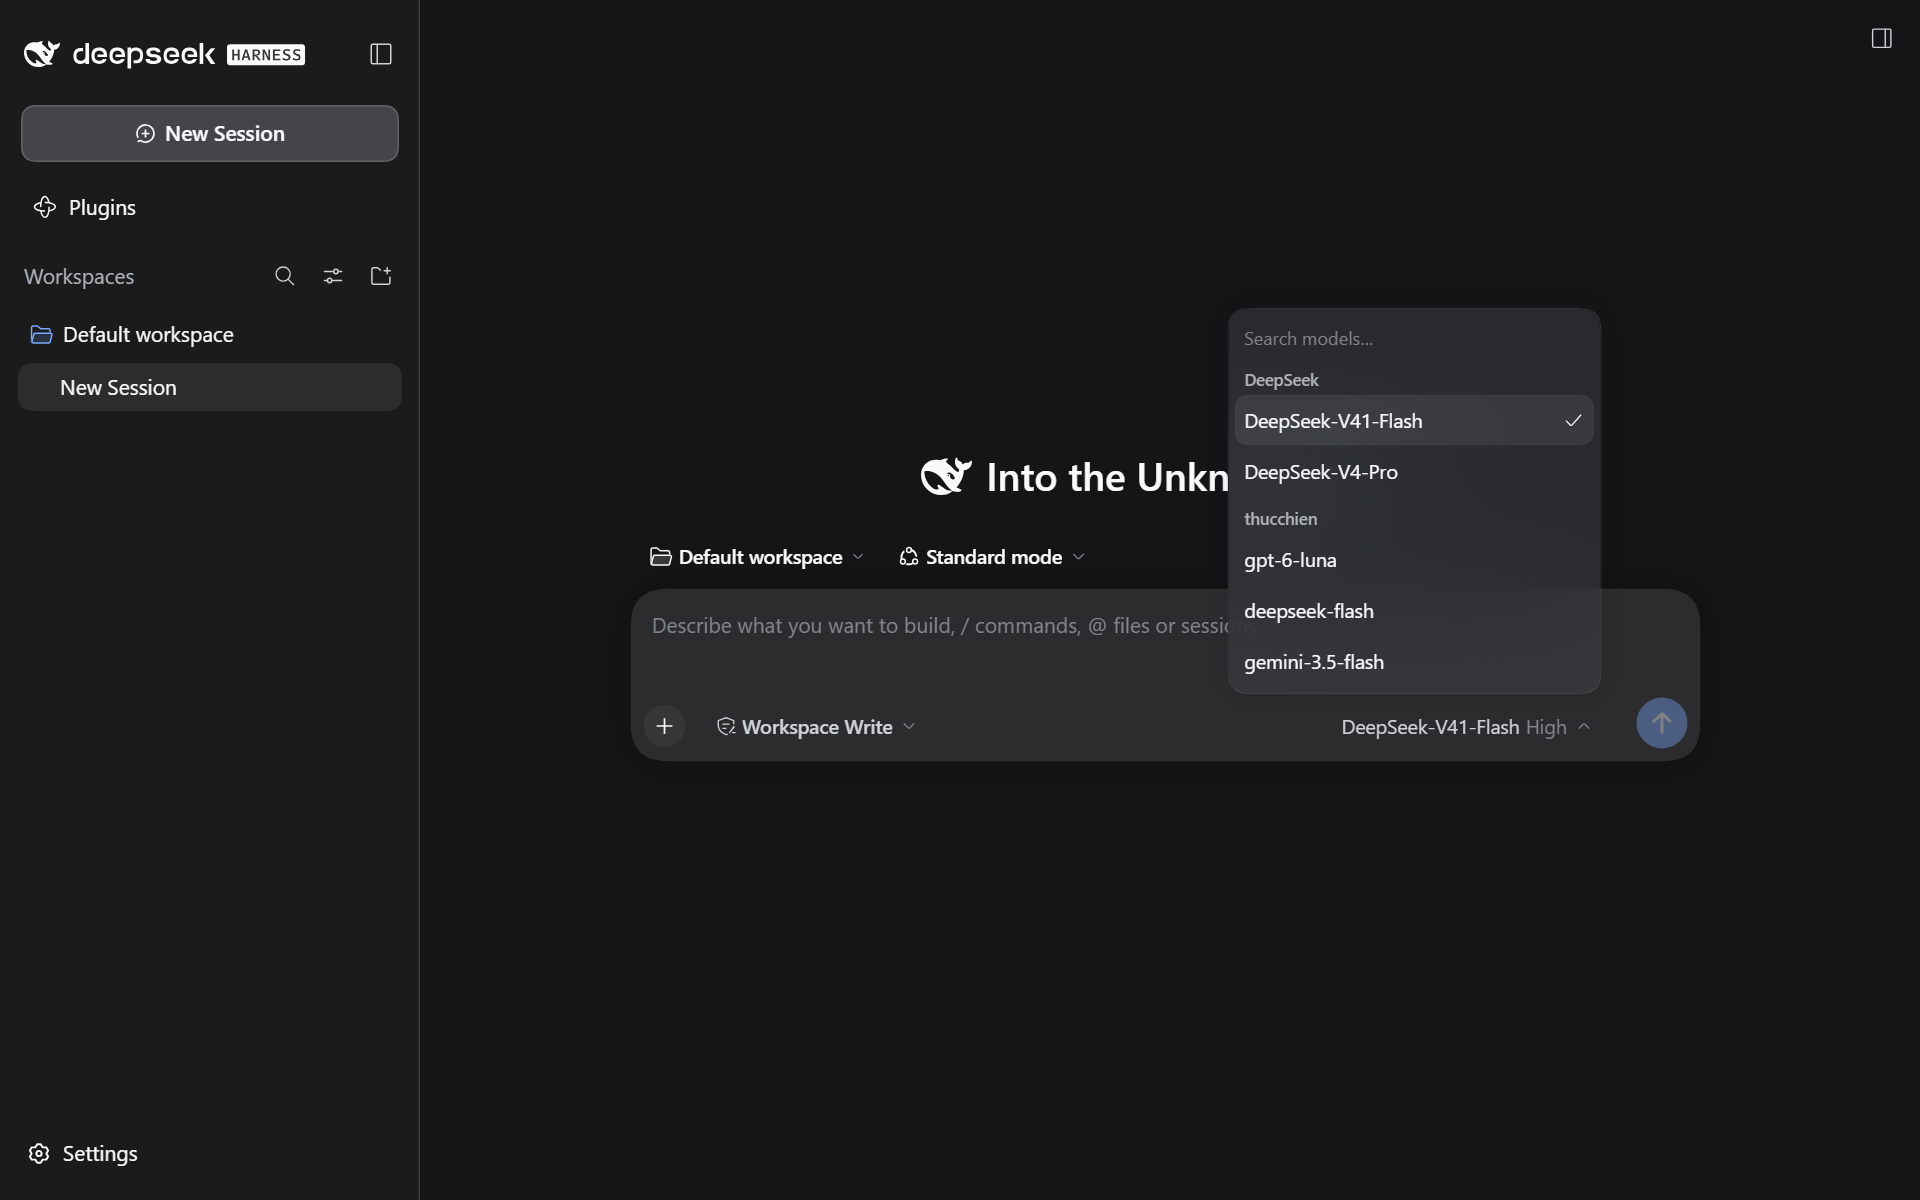Viewport: 1920px width, 1200px height.
Task: Add a new workspace folder icon
Action: 381,276
